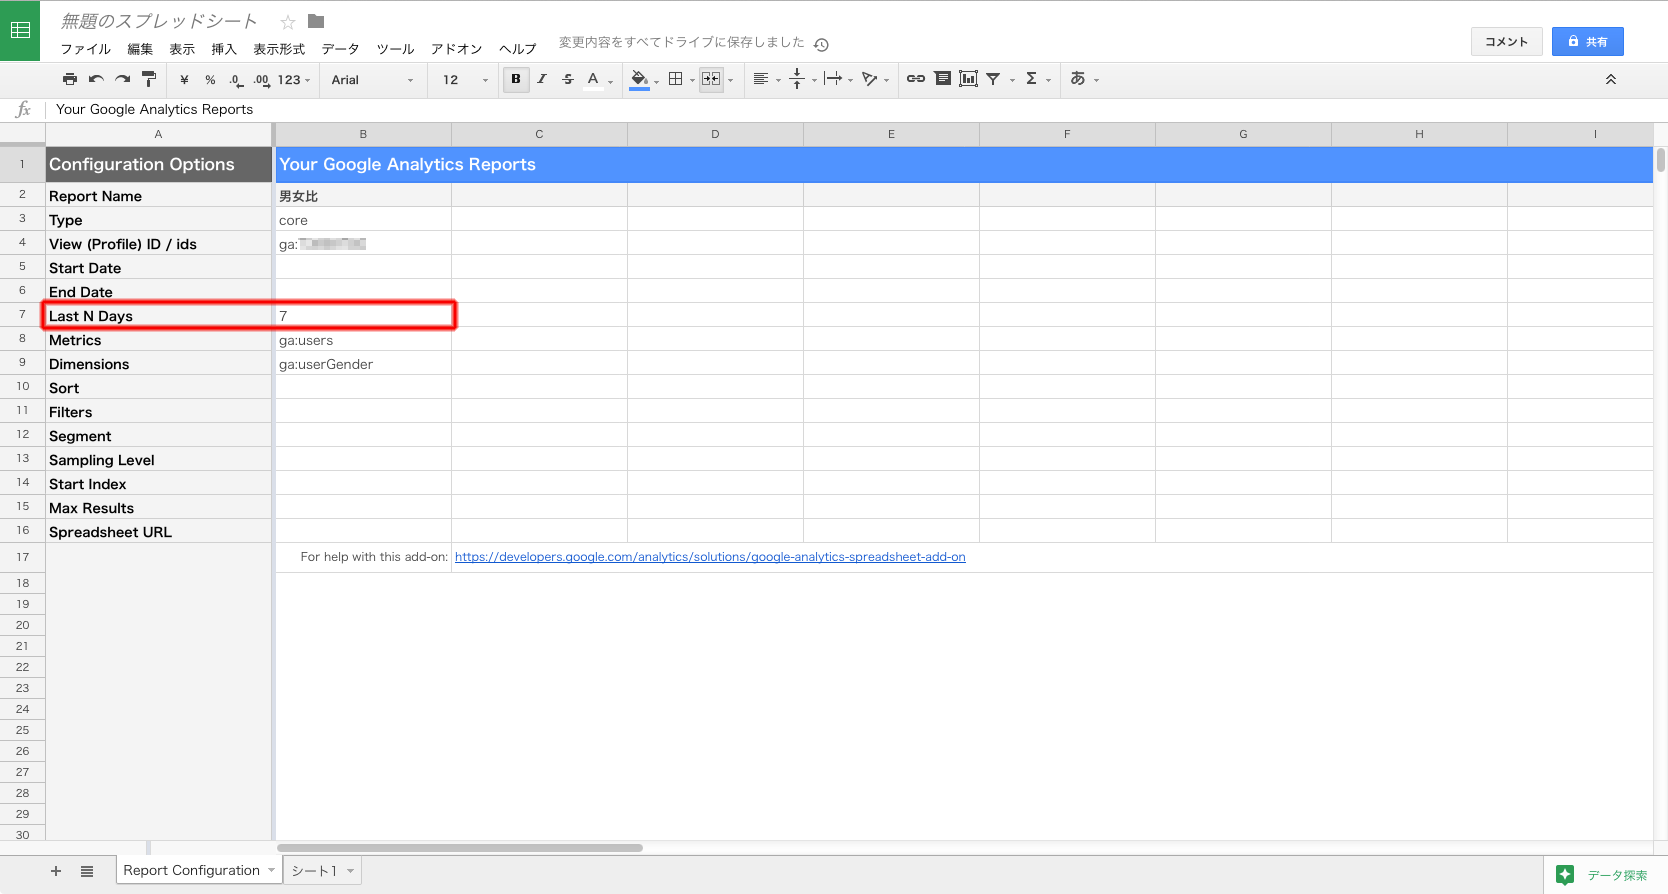Format as currency with yen icon

point(184,80)
